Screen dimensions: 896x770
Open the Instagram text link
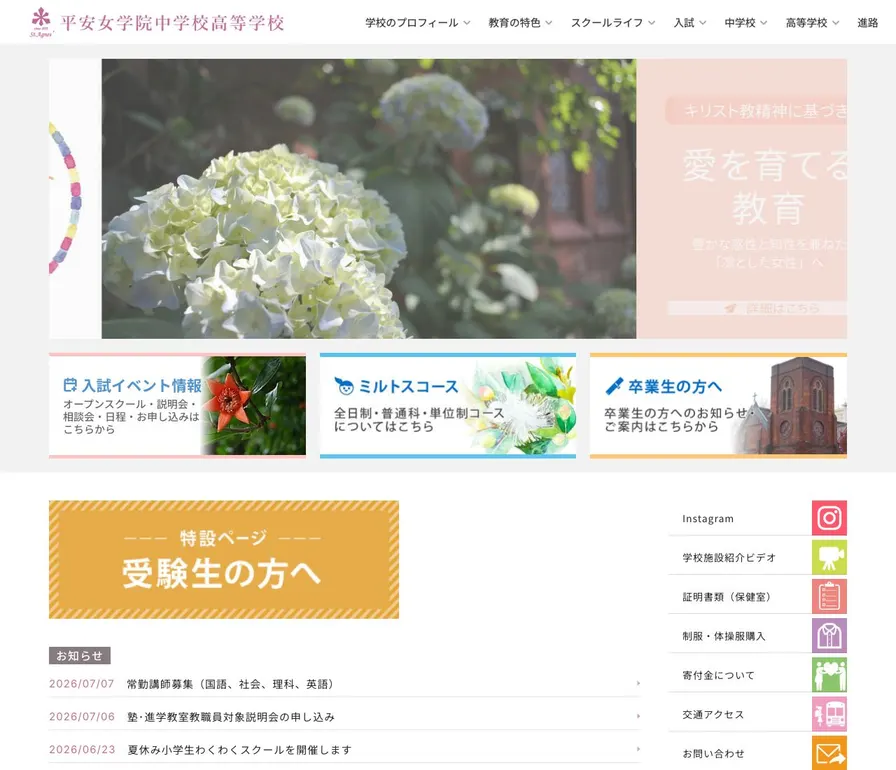coord(707,519)
